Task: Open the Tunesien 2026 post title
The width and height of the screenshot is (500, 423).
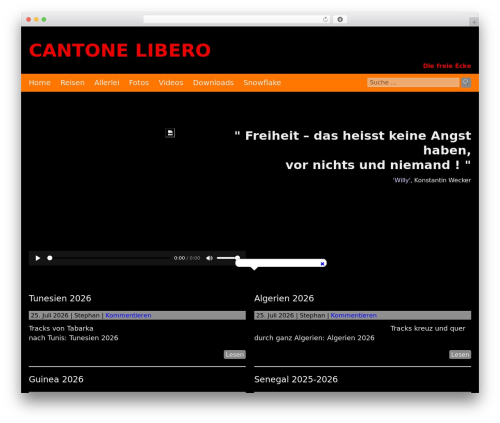Action: click(60, 298)
